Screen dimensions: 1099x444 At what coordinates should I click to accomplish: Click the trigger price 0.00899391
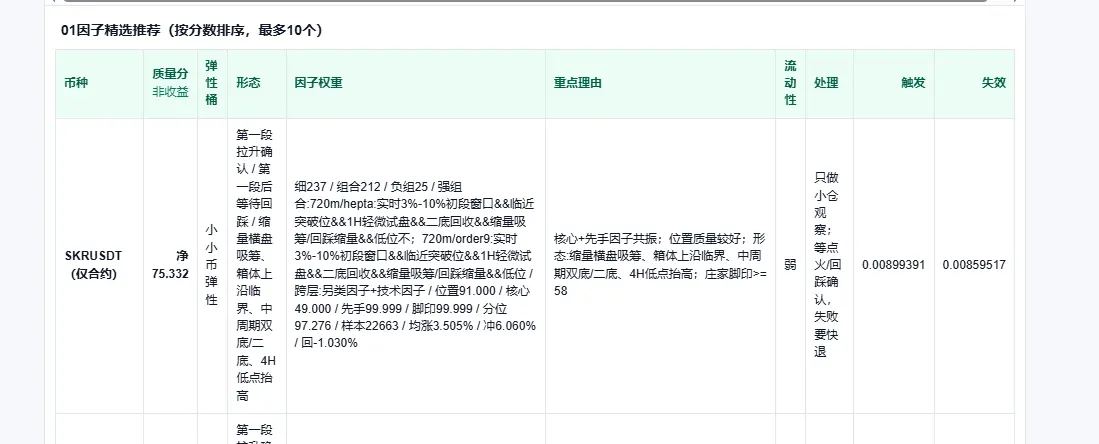(x=894, y=265)
